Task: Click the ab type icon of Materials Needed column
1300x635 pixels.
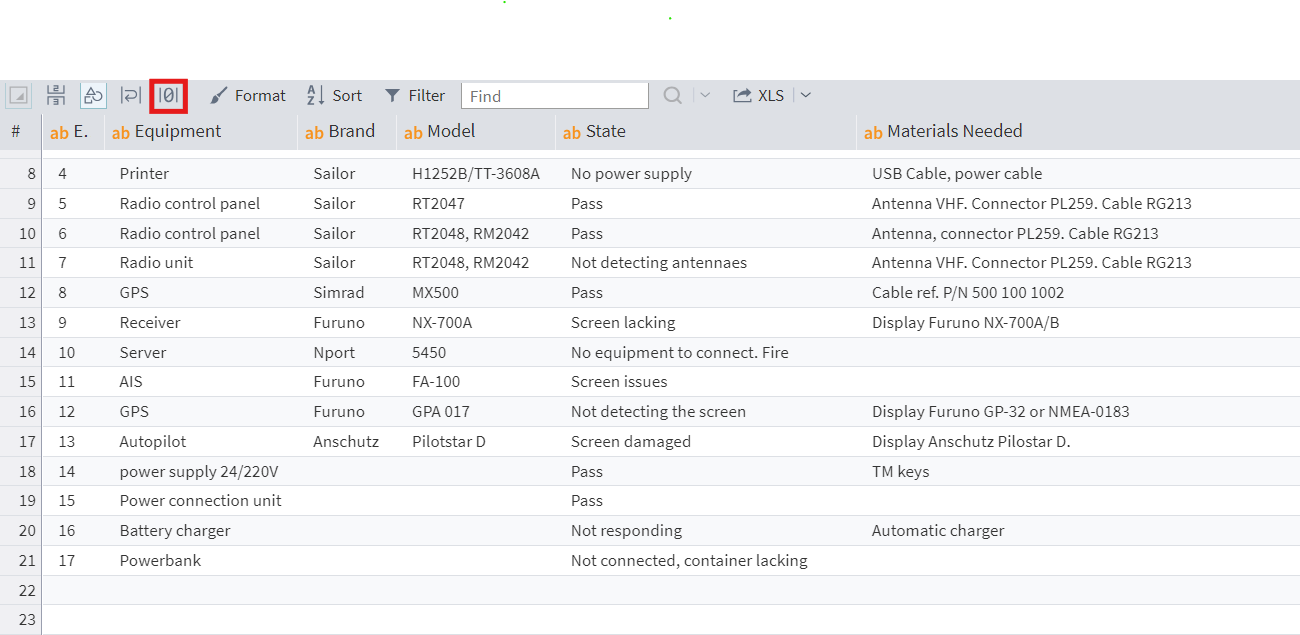Action: pos(873,132)
